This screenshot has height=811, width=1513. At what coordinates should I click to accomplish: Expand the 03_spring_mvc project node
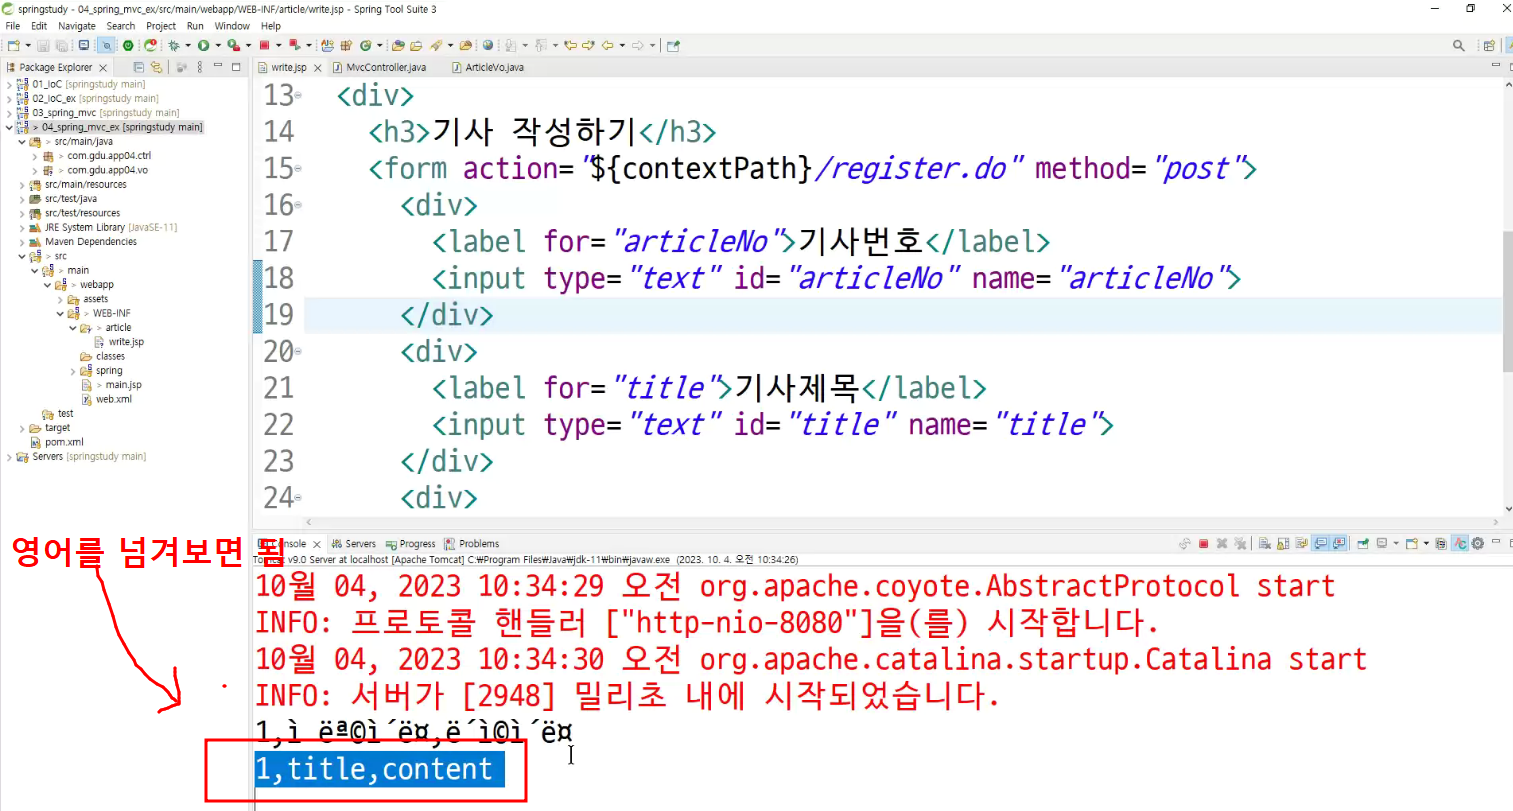point(9,113)
